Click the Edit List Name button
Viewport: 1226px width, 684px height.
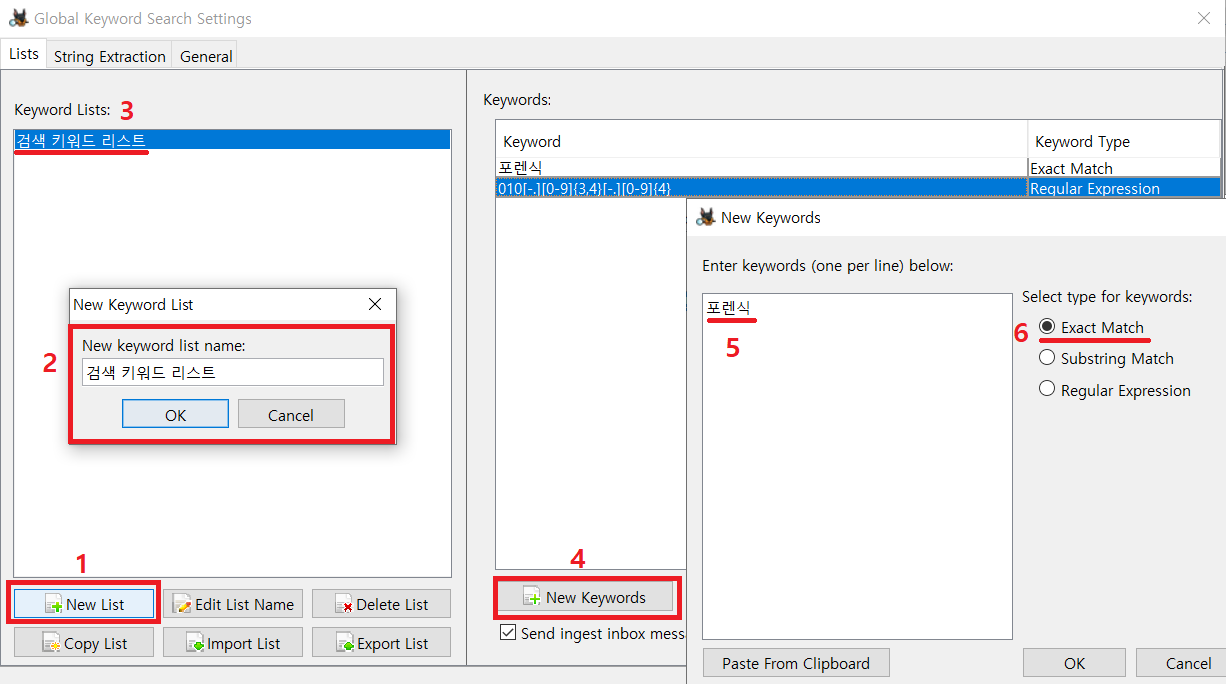(233, 604)
